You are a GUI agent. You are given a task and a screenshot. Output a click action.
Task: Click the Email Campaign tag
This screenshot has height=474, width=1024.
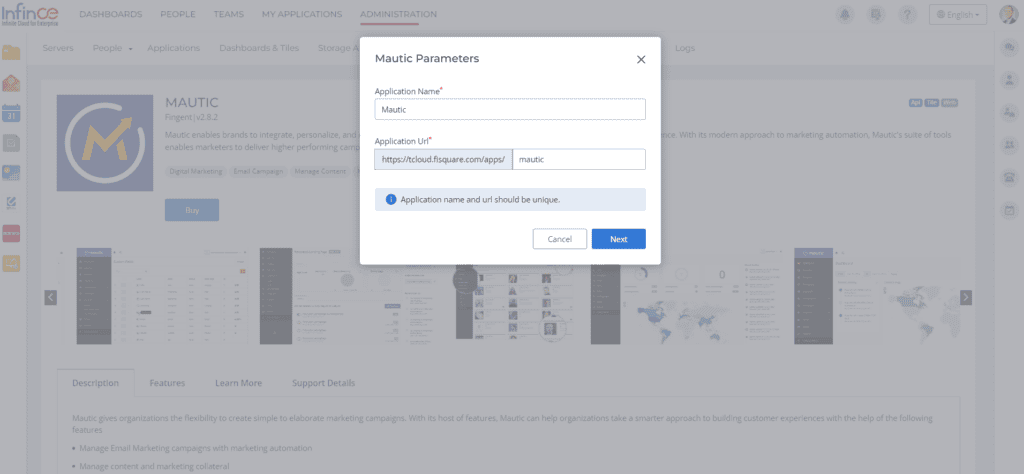tap(258, 172)
